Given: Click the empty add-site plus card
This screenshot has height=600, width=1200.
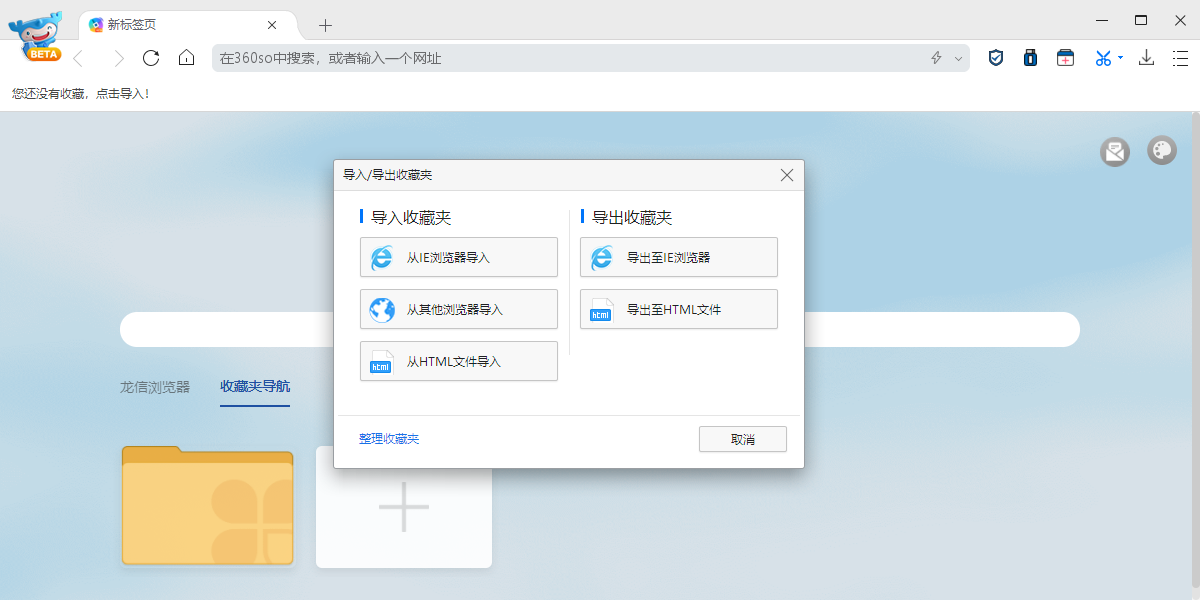Looking at the screenshot, I should tap(403, 507).
